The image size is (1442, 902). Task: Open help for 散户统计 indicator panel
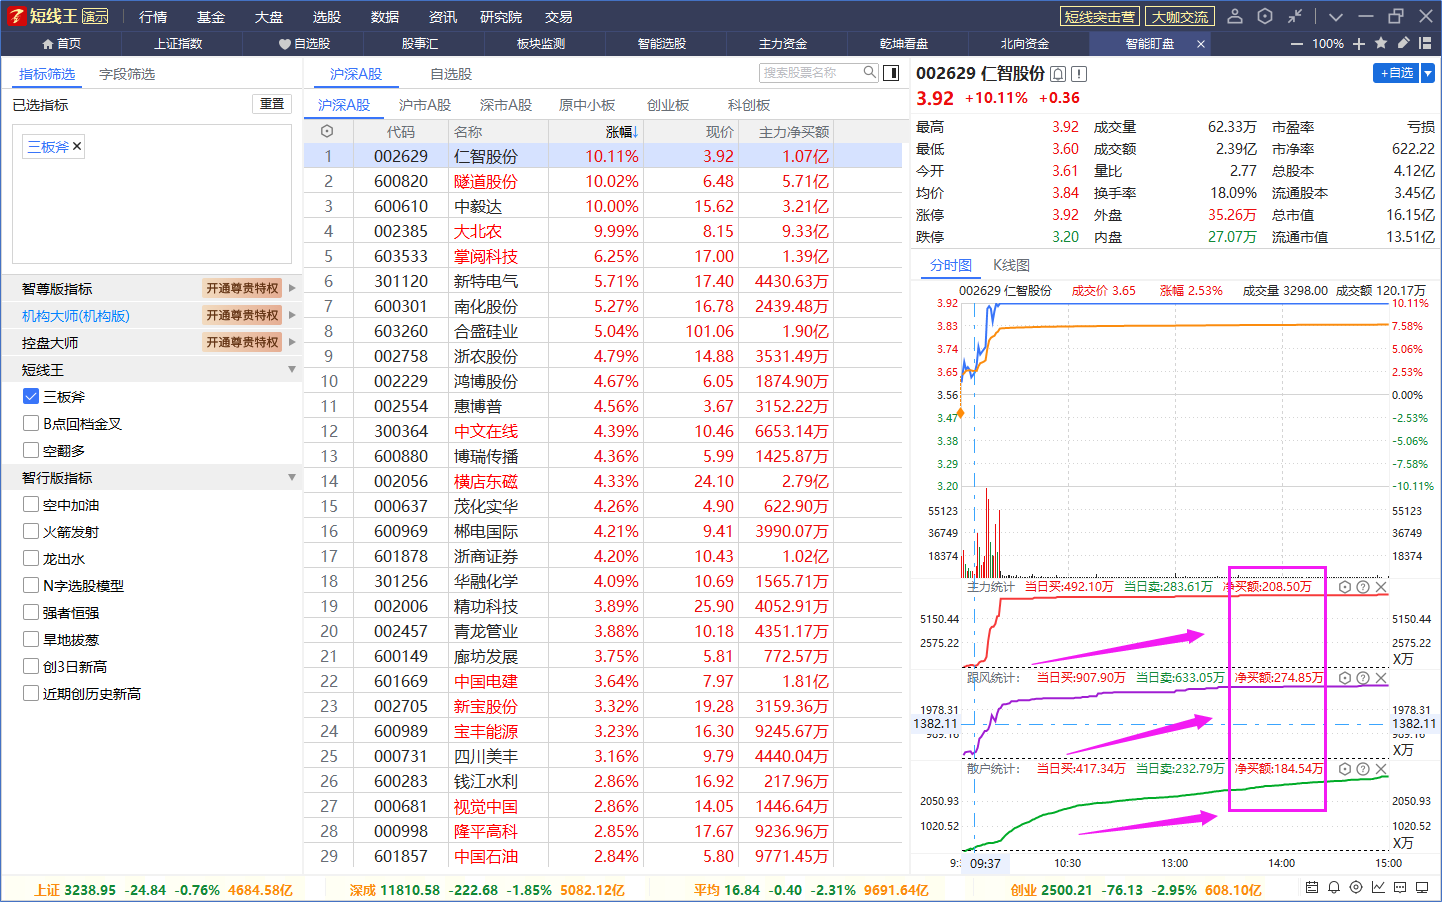1362,769
